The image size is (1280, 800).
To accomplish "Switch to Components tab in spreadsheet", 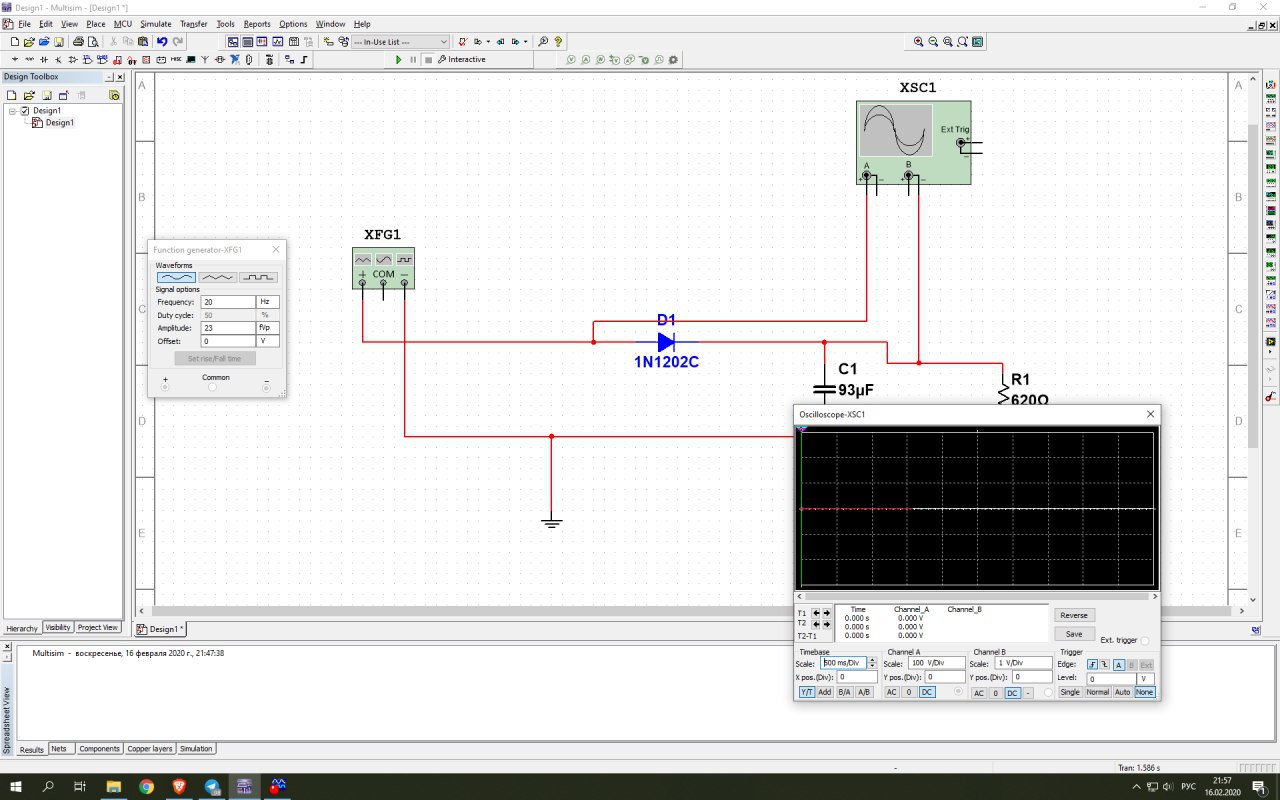I will (x=99, y=748).
